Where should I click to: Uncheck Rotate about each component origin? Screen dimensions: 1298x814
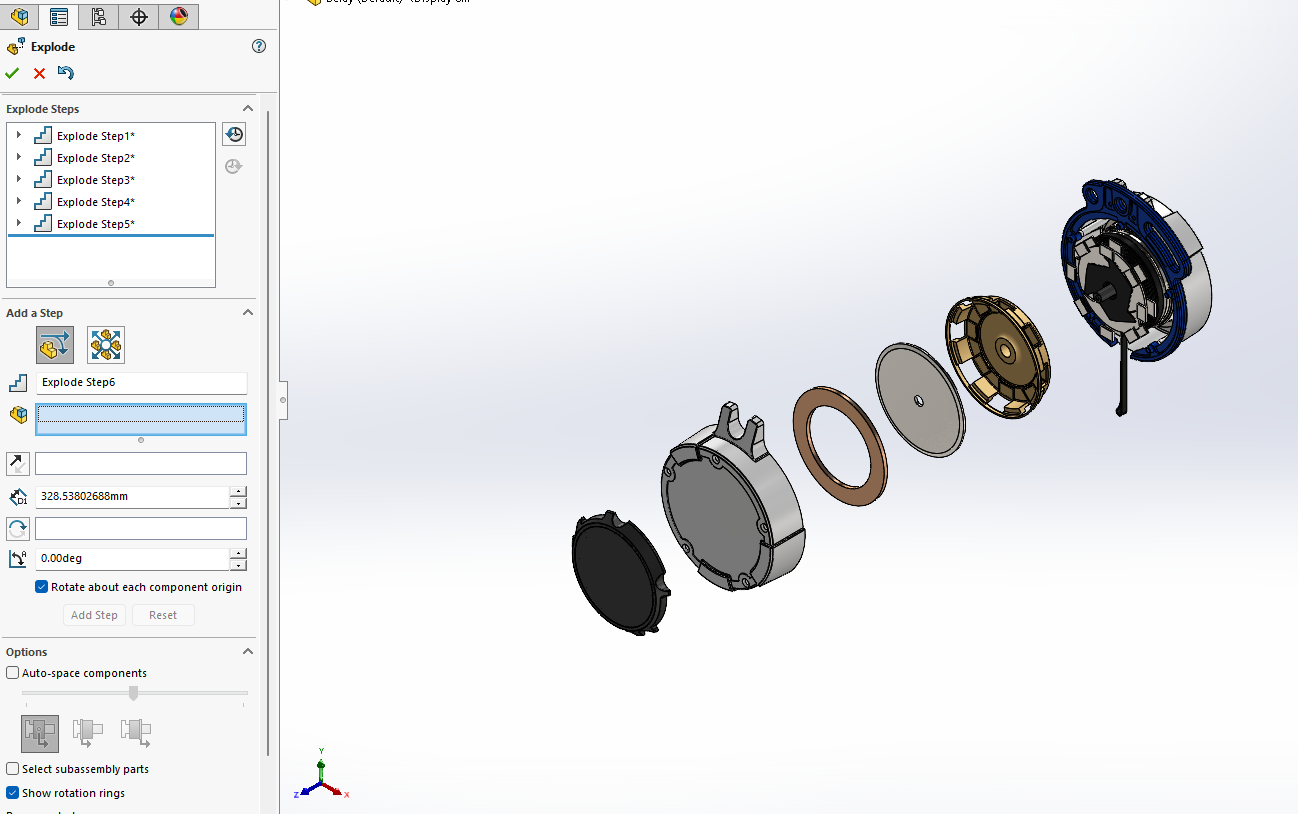point(41,586)
